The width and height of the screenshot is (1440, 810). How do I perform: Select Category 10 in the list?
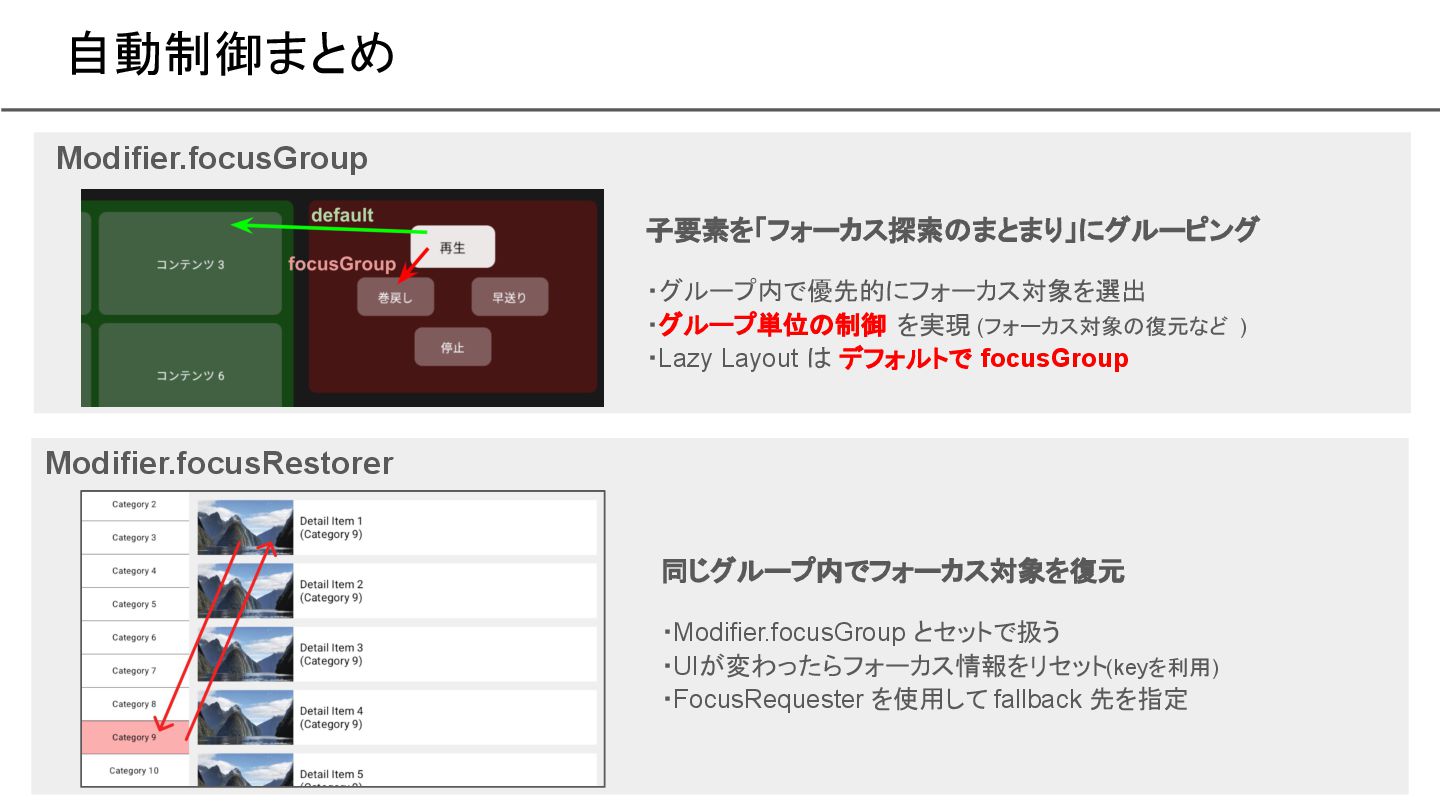pos(134,771)
